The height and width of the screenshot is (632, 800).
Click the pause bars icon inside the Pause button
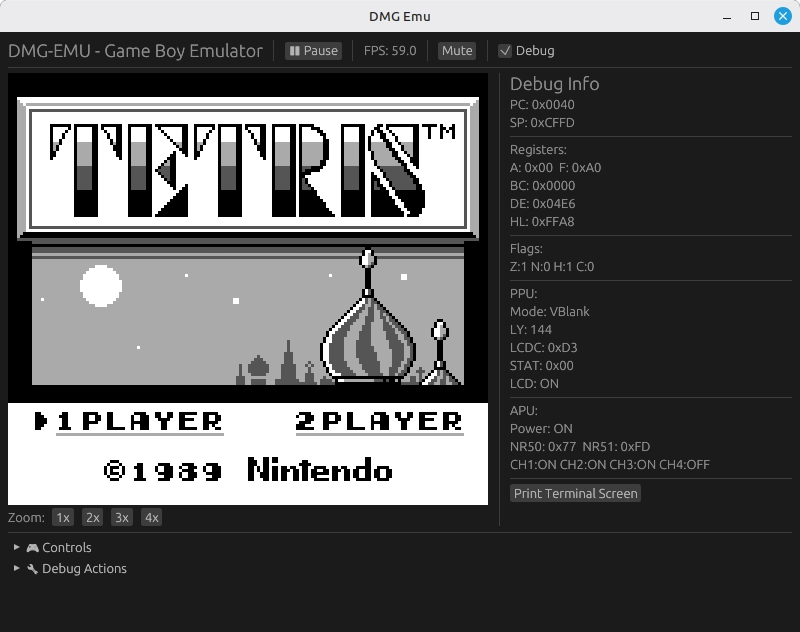294,50
